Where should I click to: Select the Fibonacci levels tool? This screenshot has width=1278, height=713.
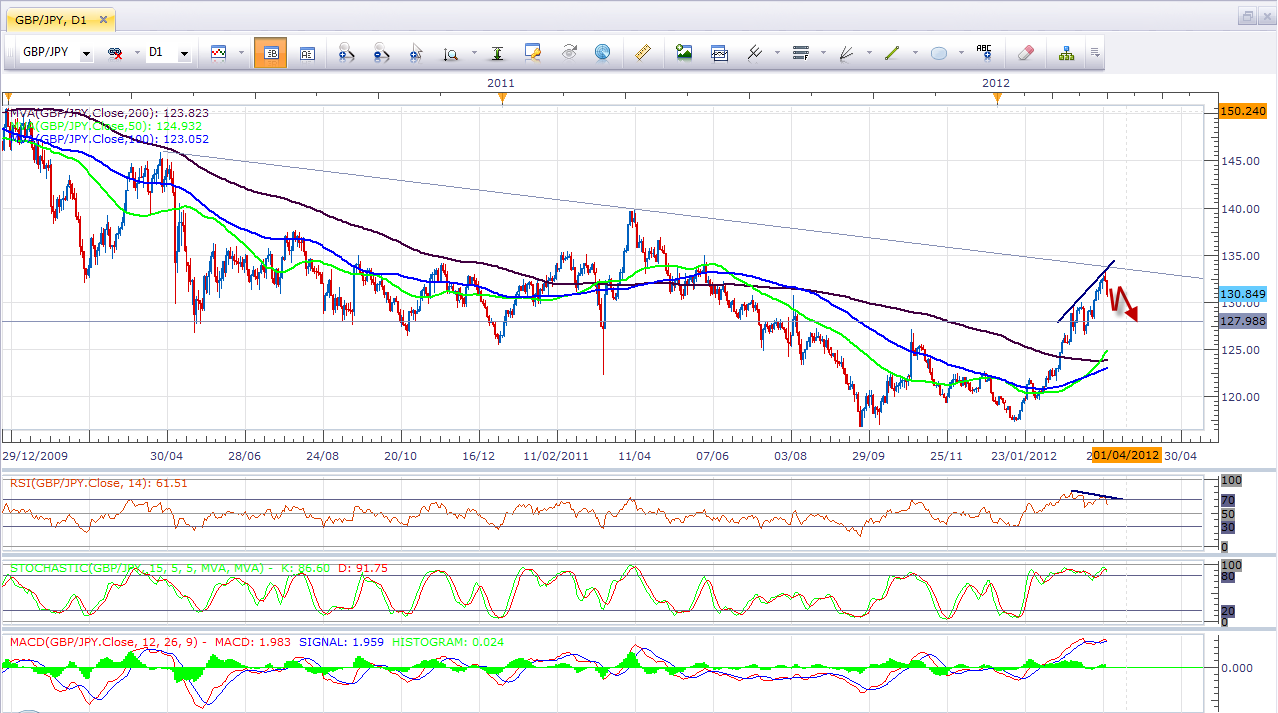[x=800, y=53]
